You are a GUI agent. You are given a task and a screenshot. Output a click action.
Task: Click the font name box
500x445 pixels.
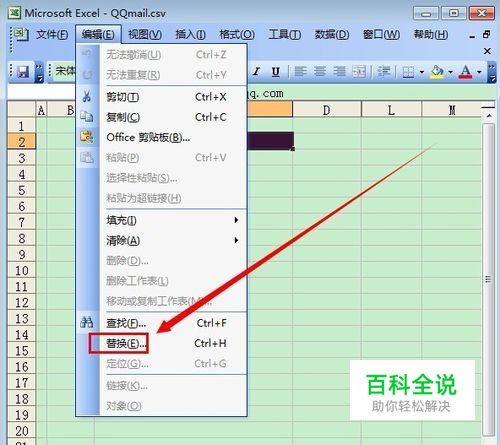click(x=64, y=71)
